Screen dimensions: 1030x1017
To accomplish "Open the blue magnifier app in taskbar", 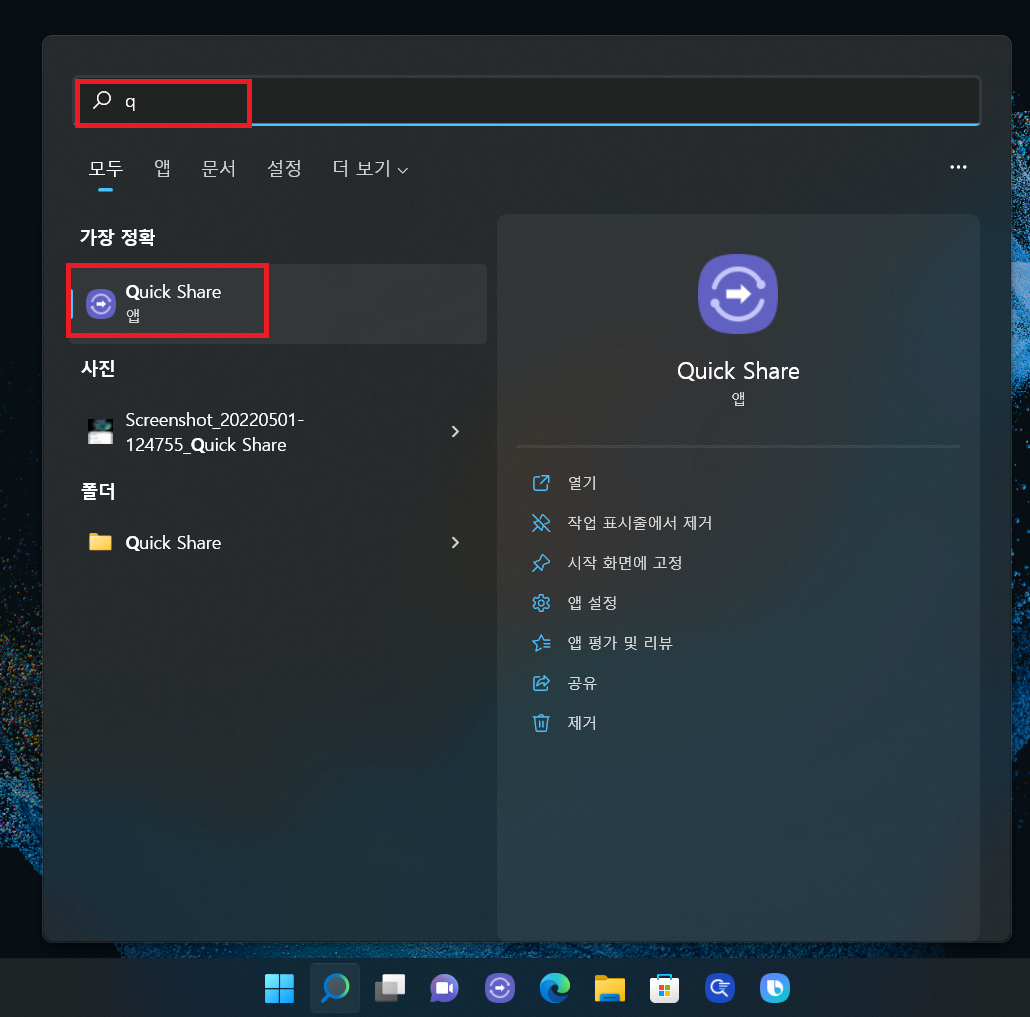I will (720, 988).
